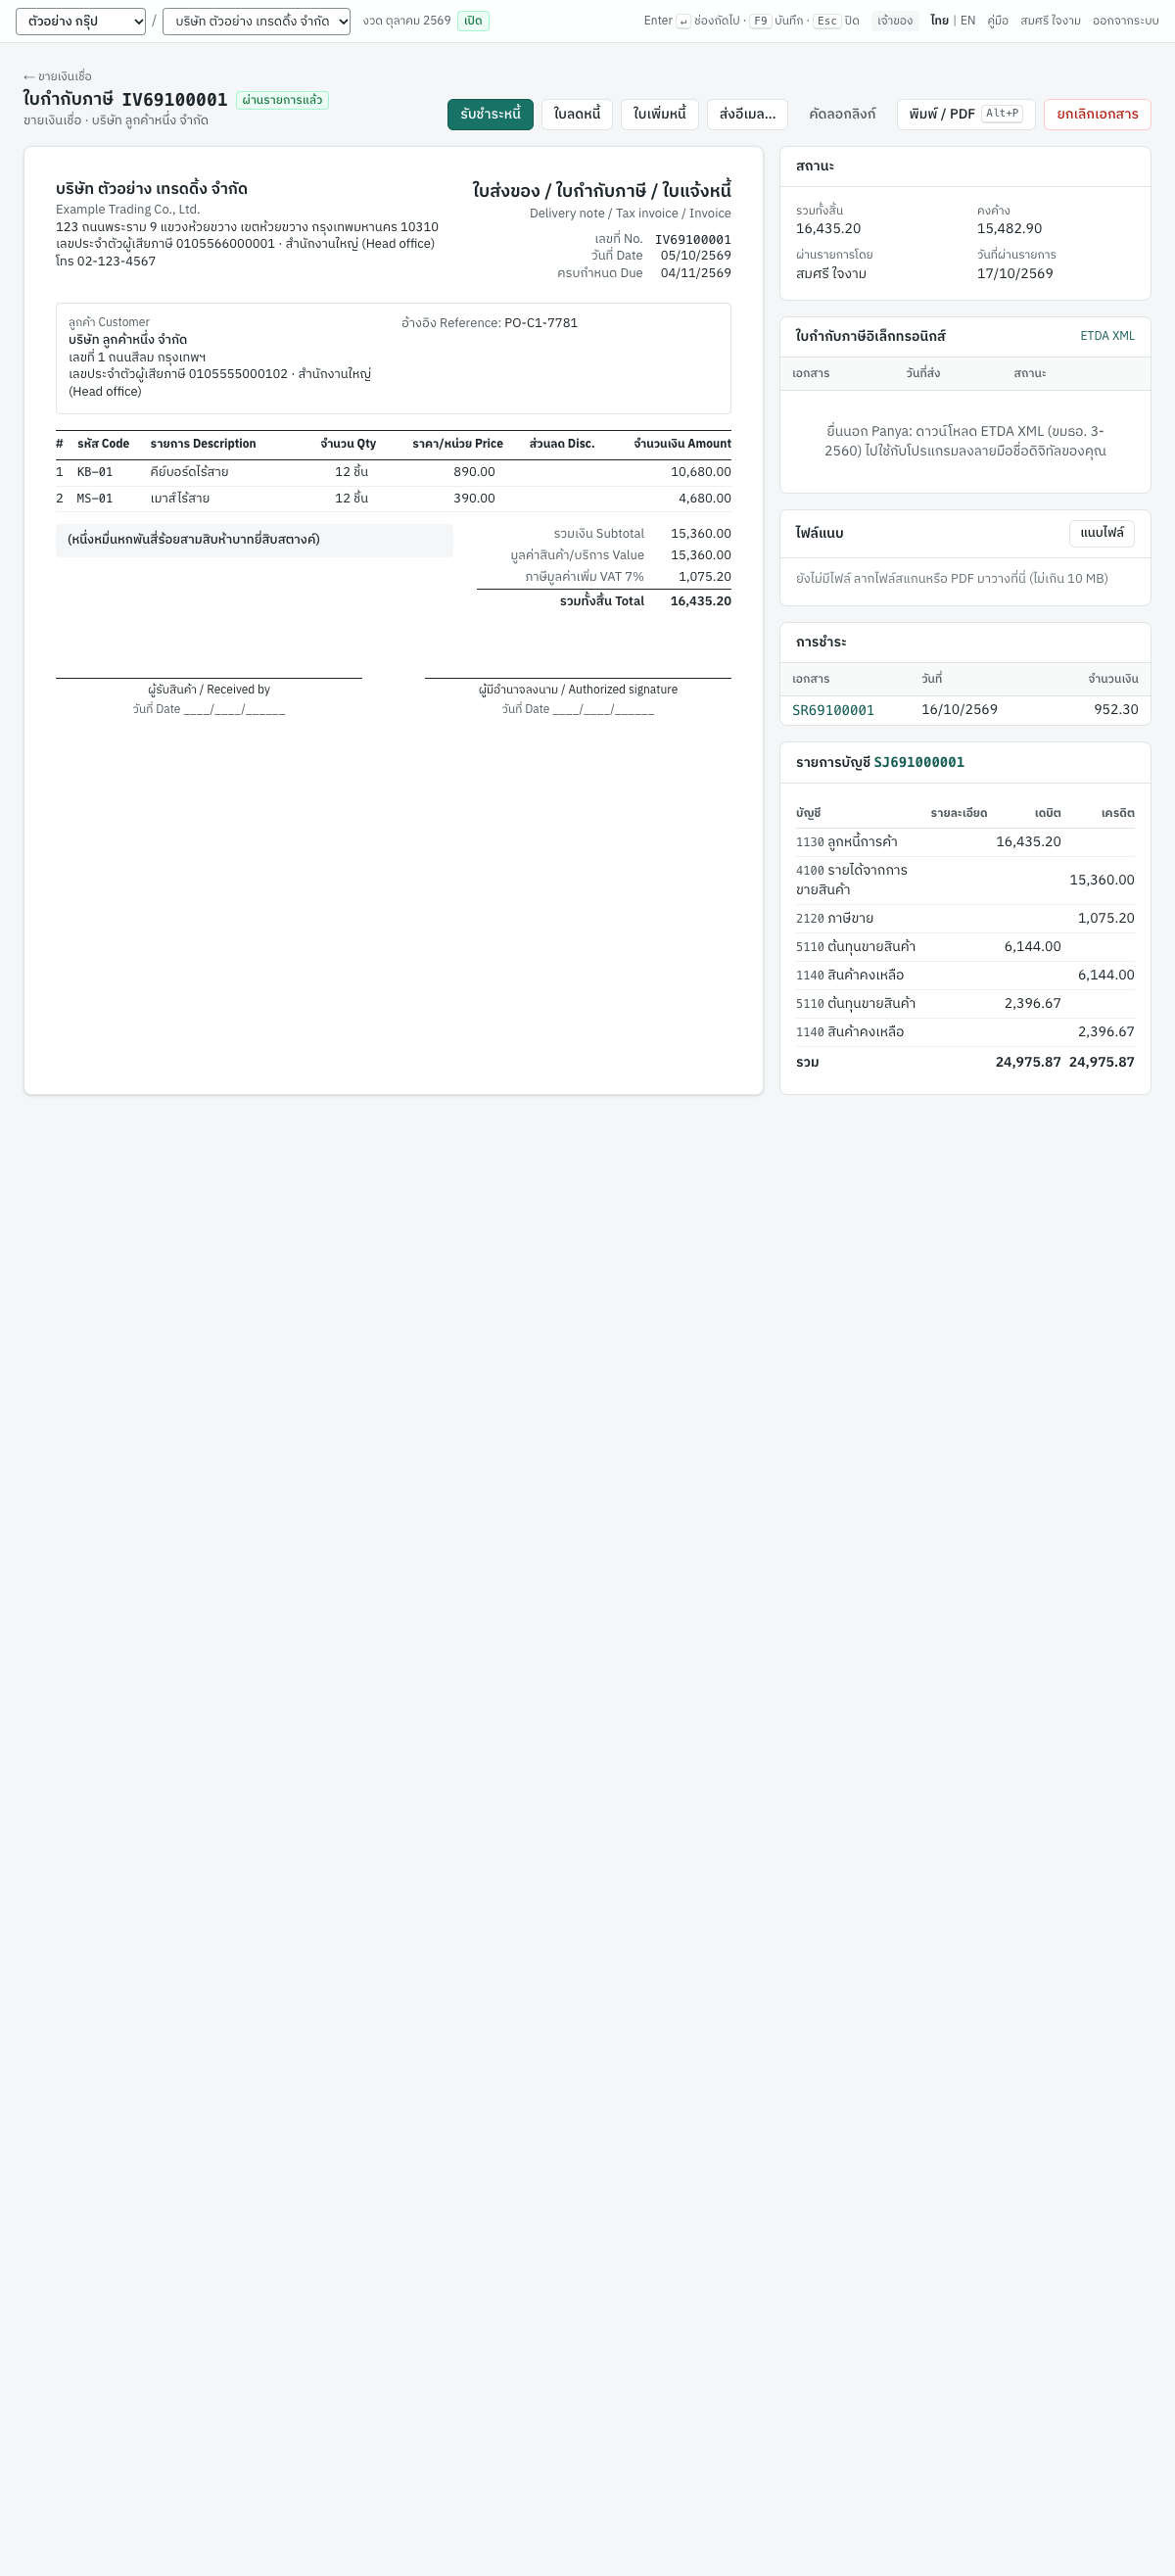Click account row 4100 รายได้จากการขายสินค้า
Screen dimensions: 1175x2576
point(965,880)
